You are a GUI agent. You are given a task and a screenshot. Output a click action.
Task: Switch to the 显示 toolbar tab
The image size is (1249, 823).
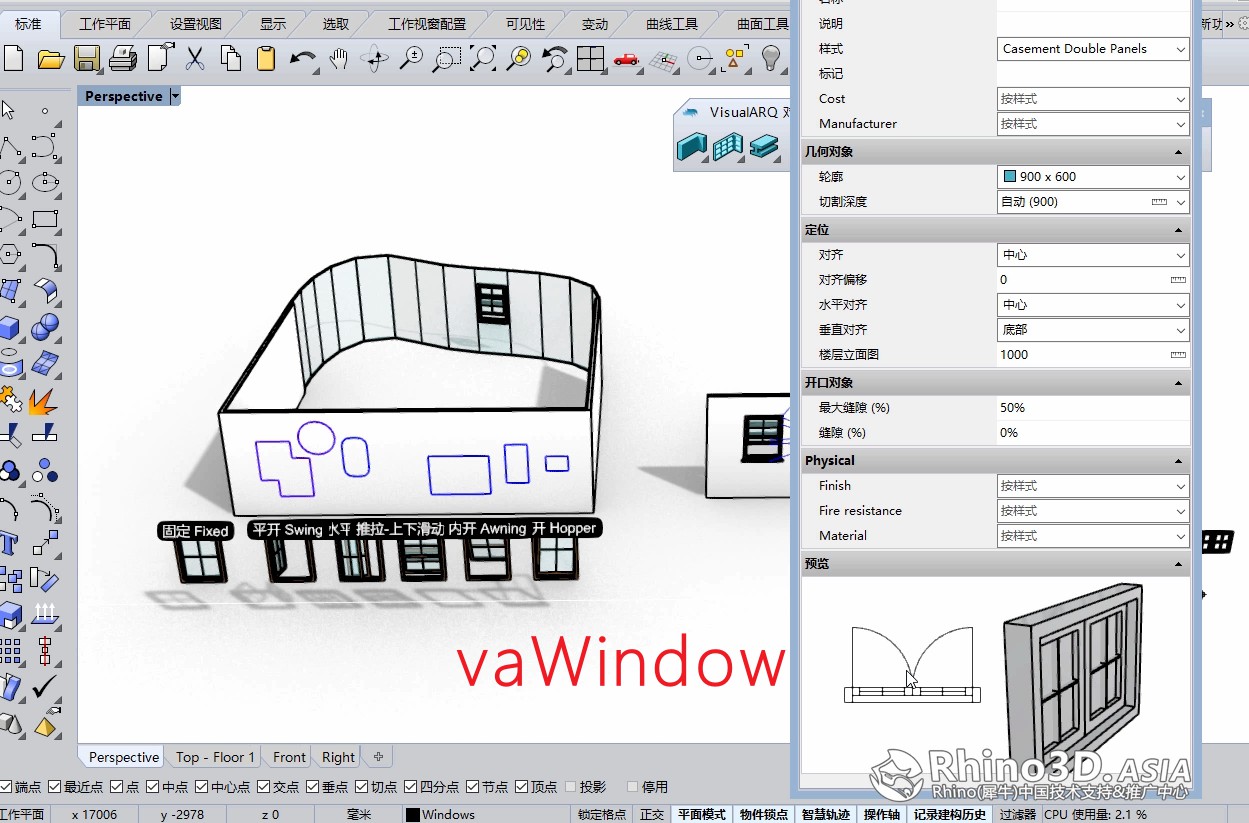[x=272, y=24]
